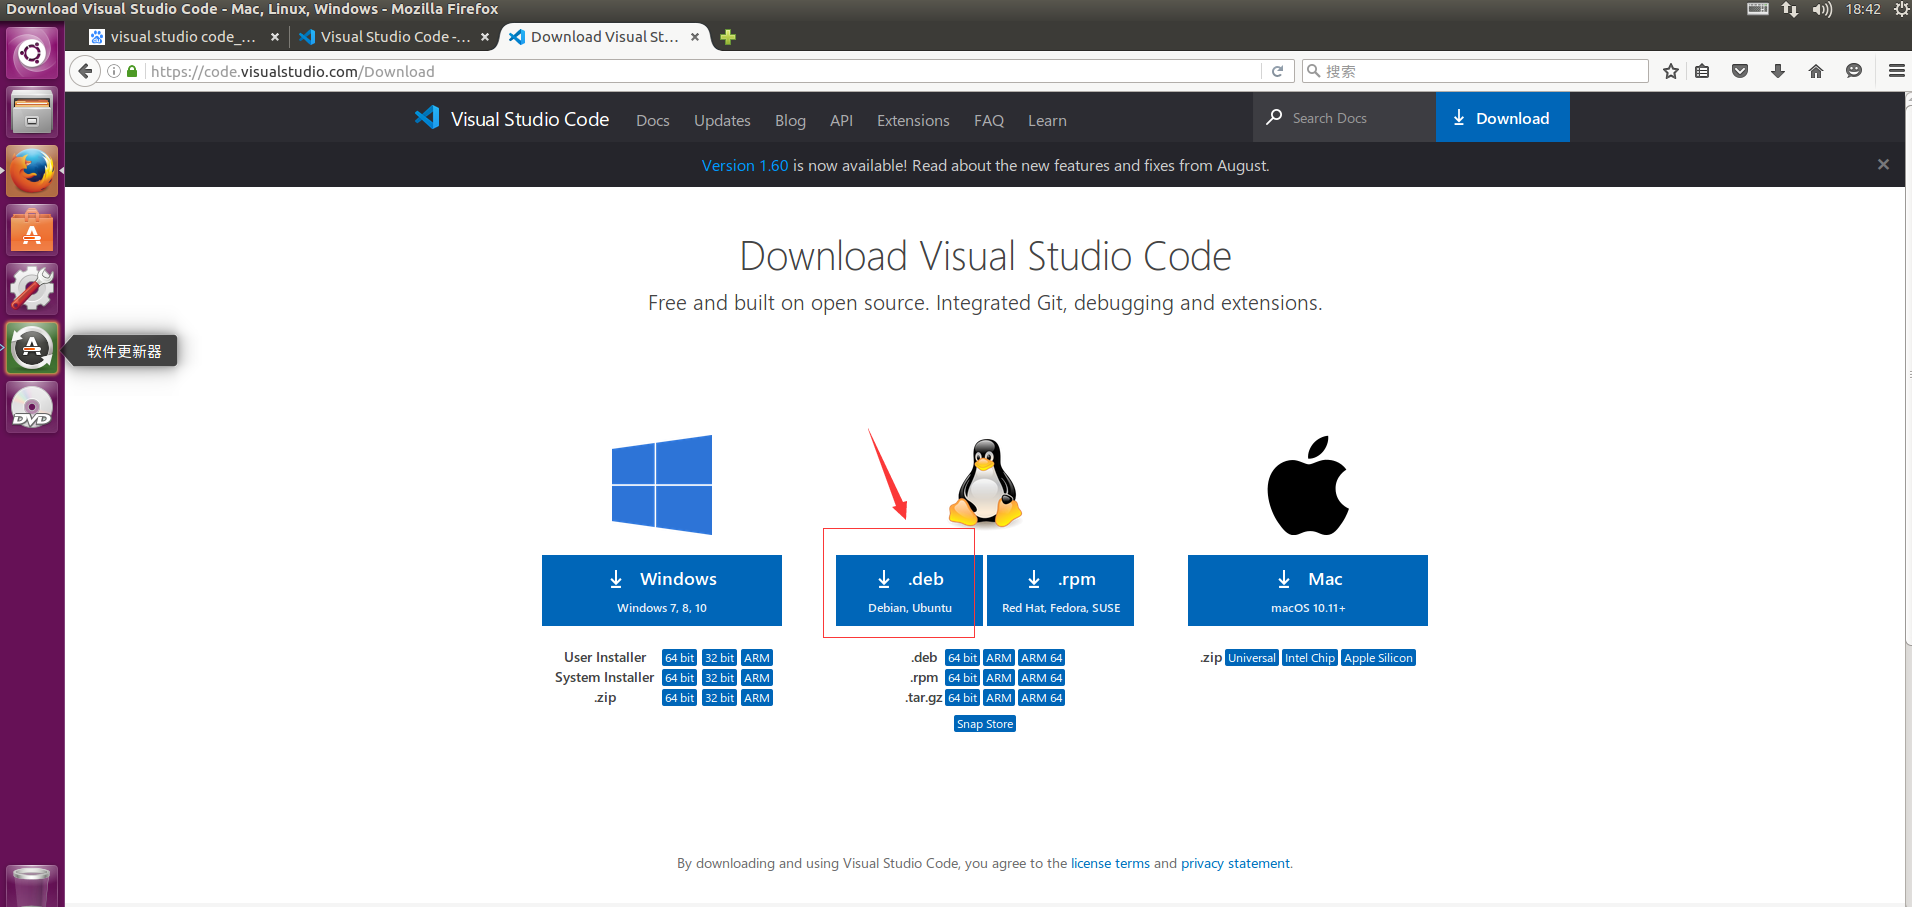Viewport: 1912px width, 907px height.
Task: Click the blue Download header button
Action: click(x=1502, y=117)
